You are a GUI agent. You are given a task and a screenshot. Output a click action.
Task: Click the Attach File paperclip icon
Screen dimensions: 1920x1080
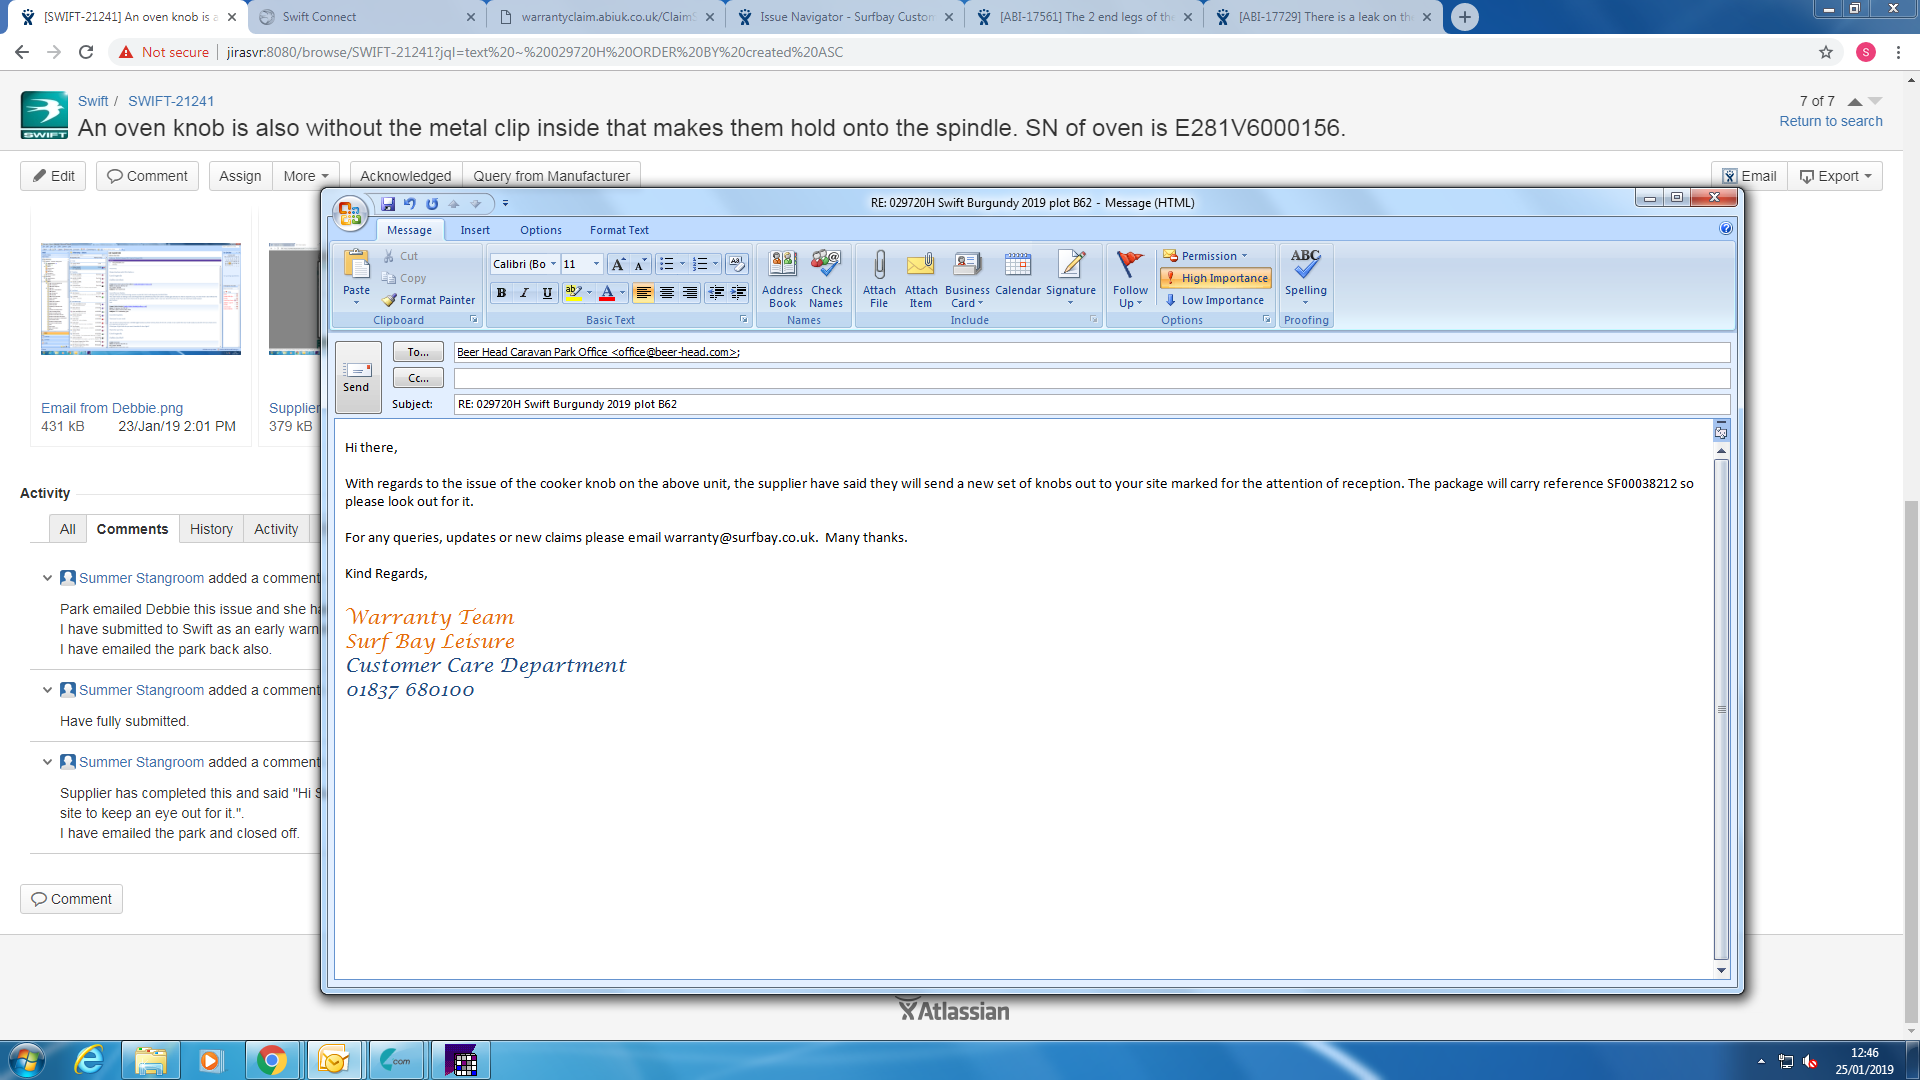[879, 266]
